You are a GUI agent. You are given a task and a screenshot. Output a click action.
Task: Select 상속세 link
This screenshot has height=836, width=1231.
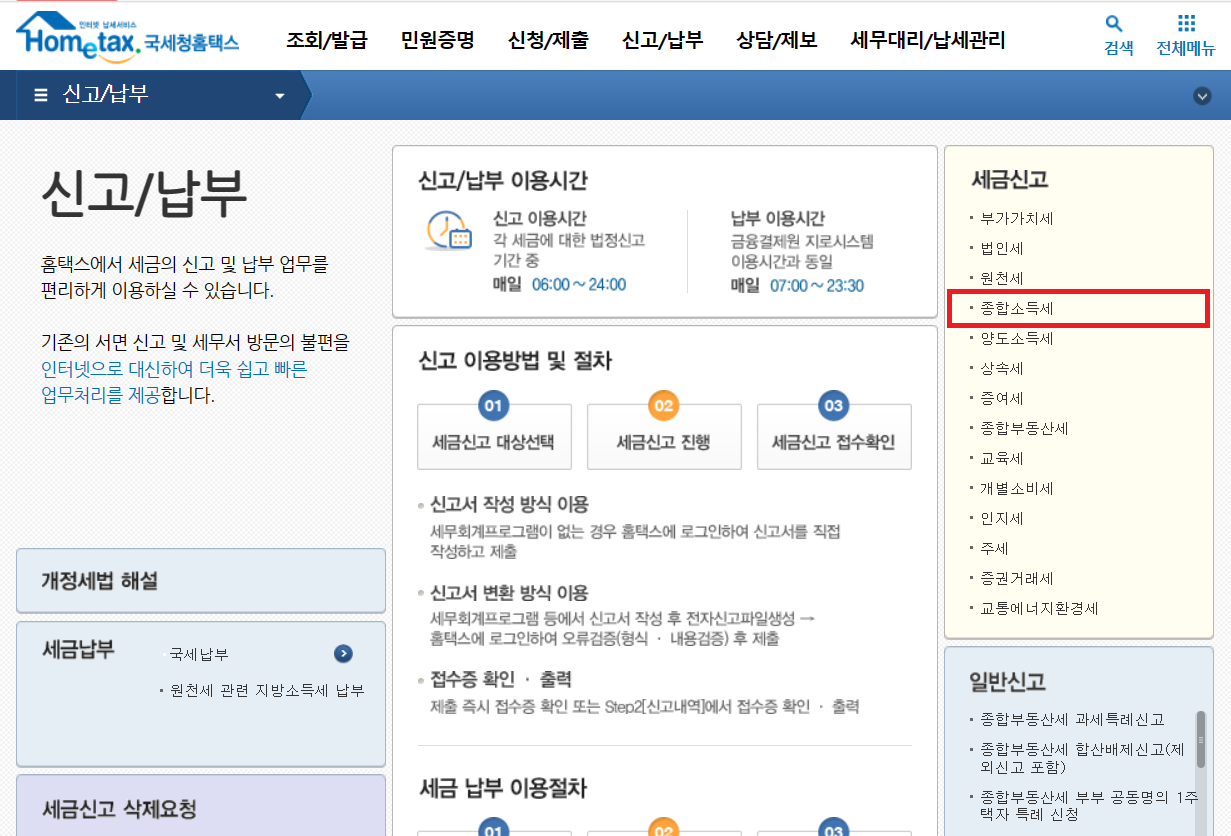pyautogui.click(x=1002, y=368)
